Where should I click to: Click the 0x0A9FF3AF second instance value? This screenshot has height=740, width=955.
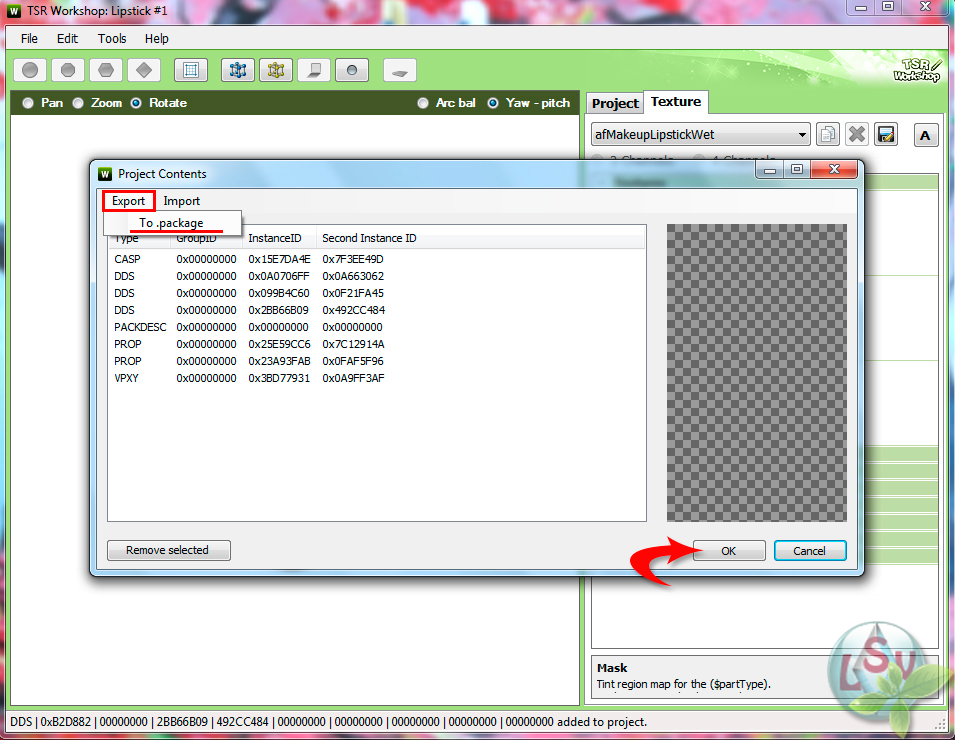tap(353, 378)
